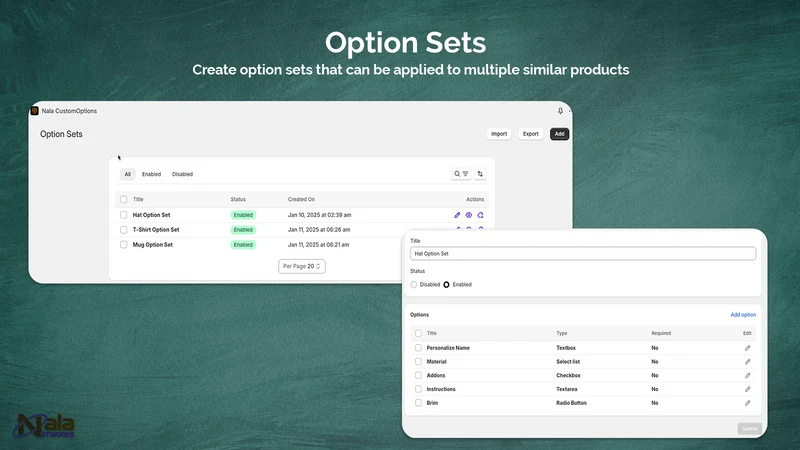Switch to the Disabled filter tab
Viewport: 800px width, 450px height.
(x=183, y=174)
